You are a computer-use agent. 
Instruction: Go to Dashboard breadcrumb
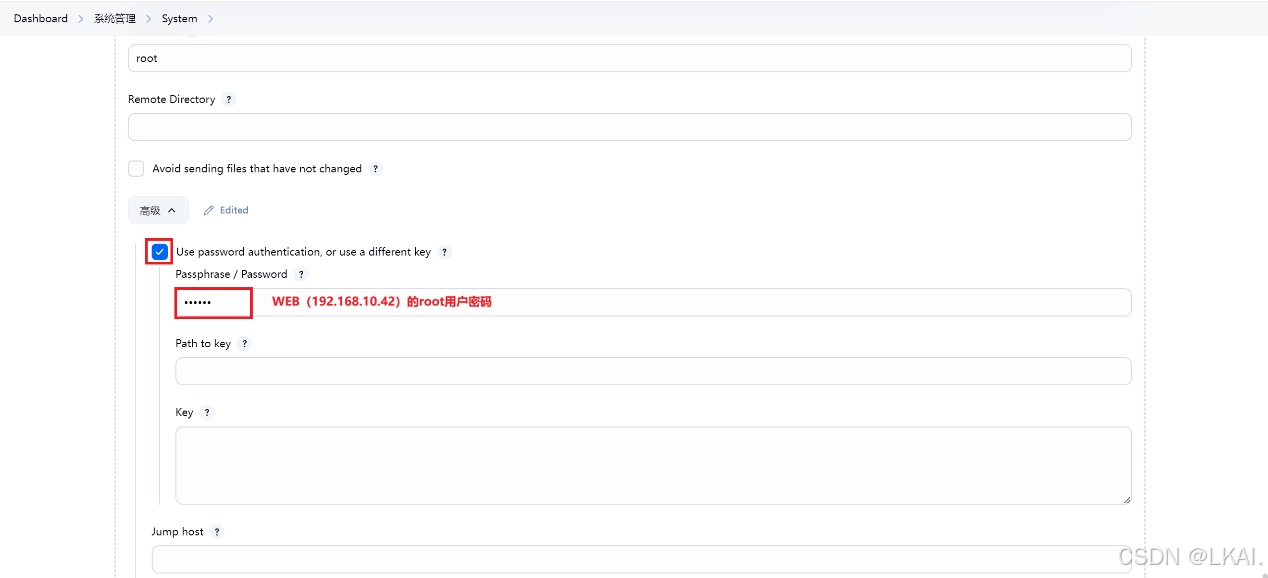coord(41,19)
